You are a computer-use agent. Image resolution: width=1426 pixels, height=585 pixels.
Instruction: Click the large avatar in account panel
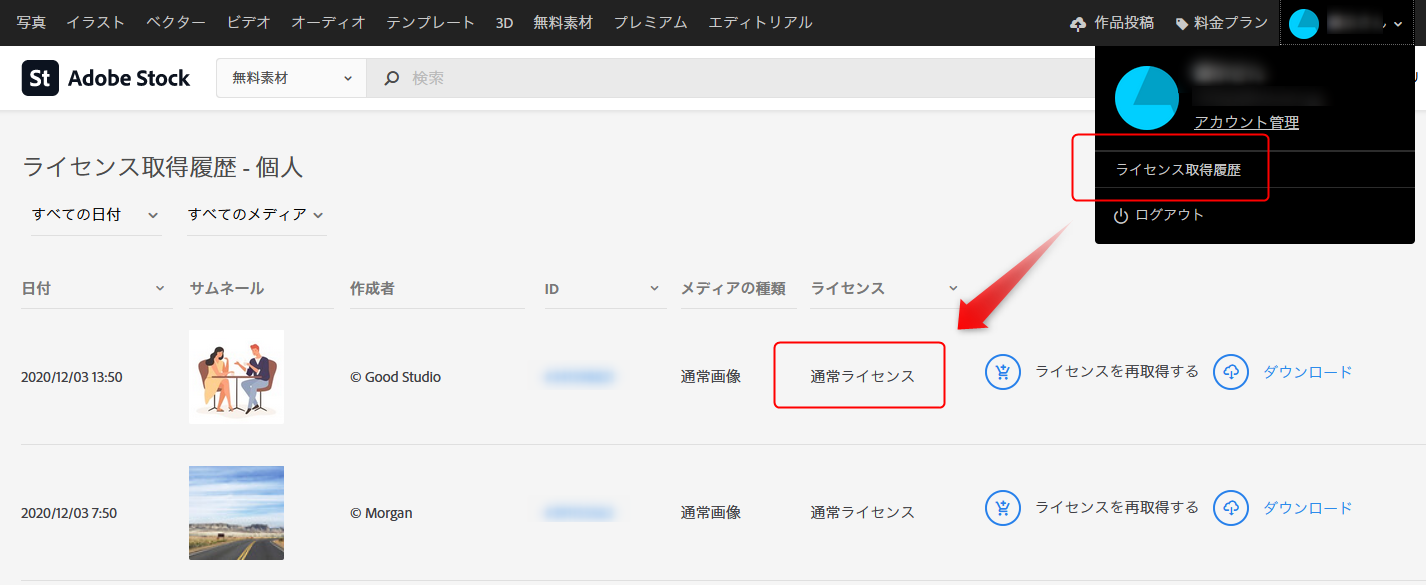click(1147, 98)
